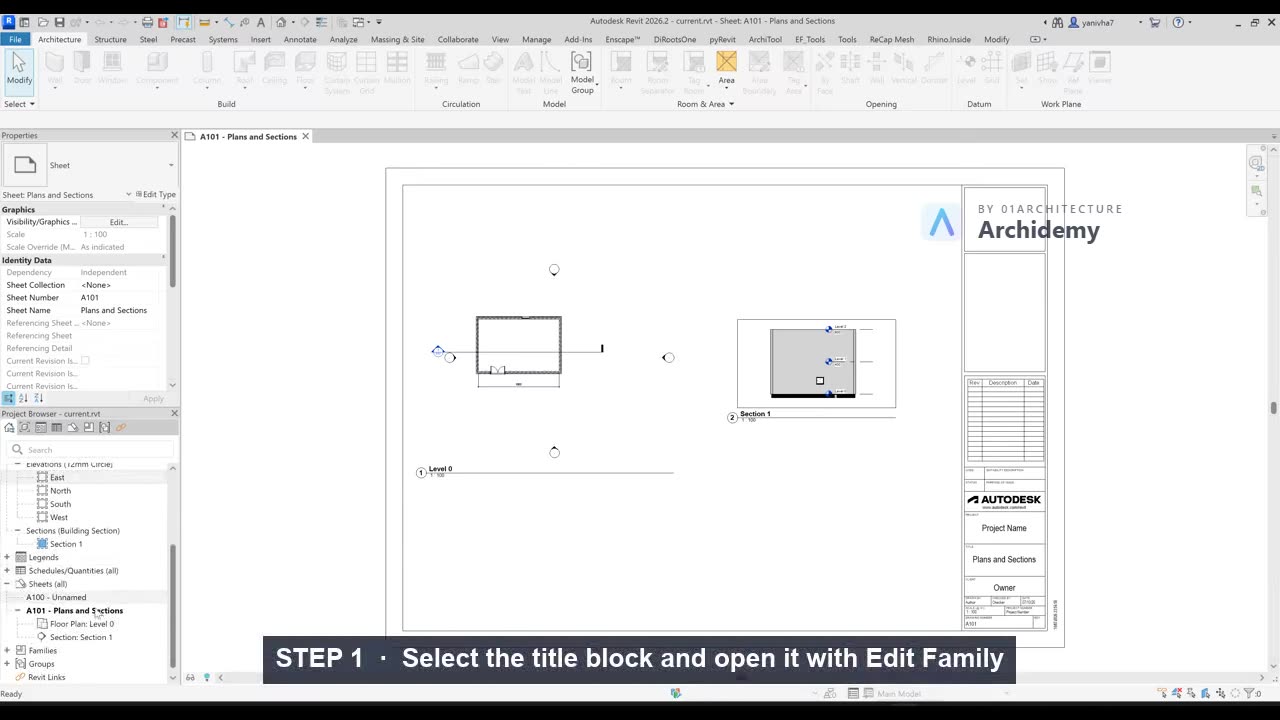
Task: Click the Project Browser Search field
Action: 90,450
